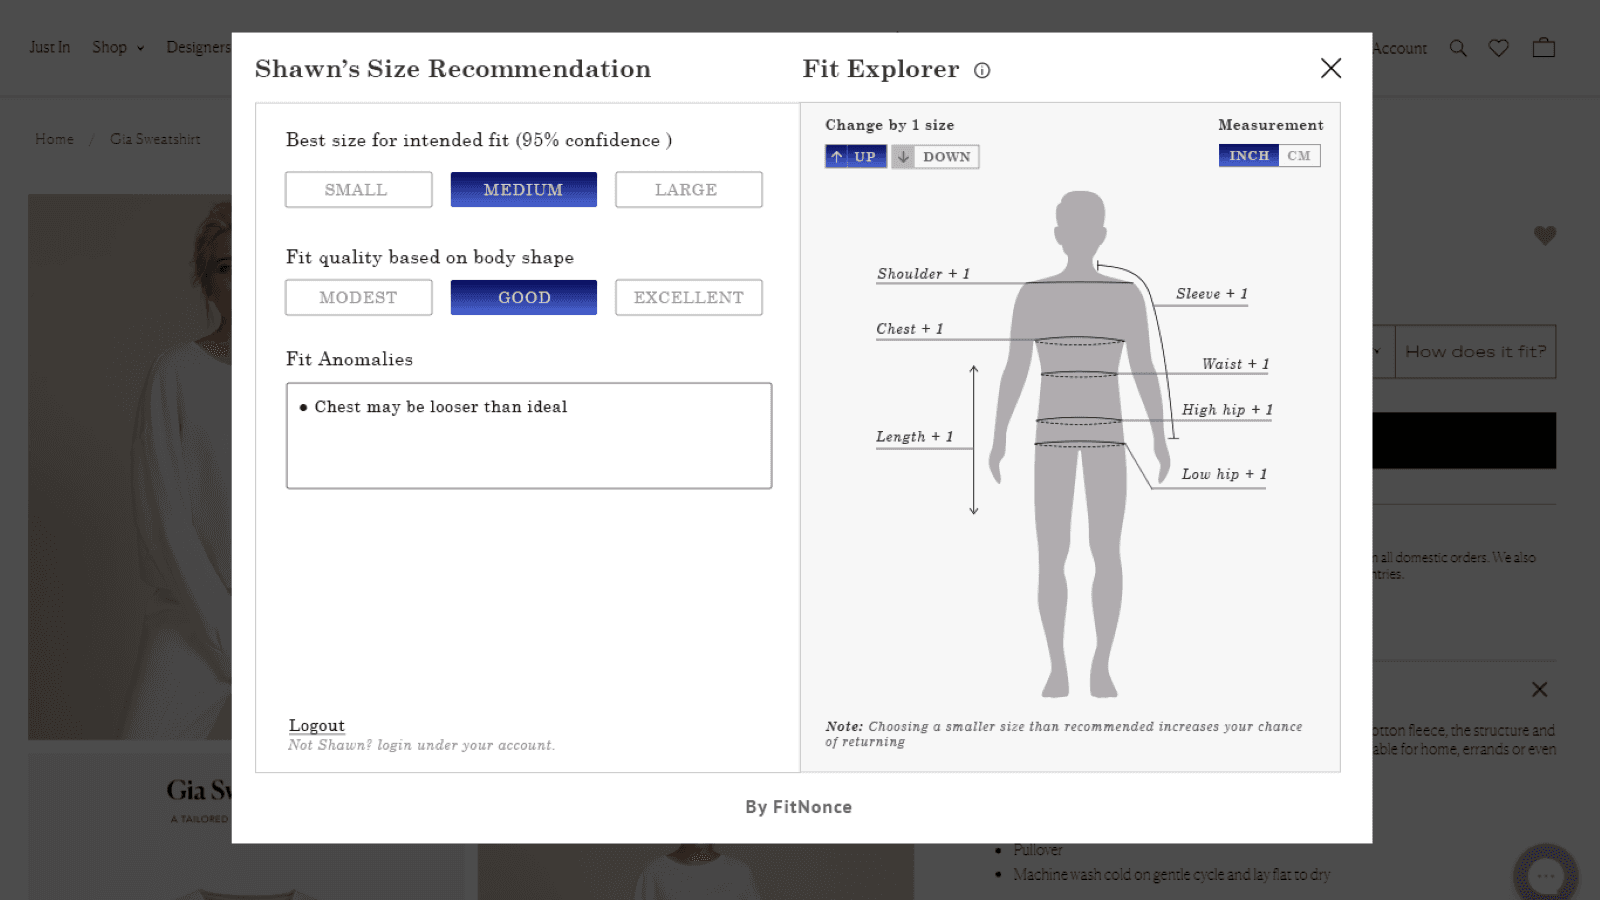The image size is (1600, 900).
Task: Expand the size selector dropdown arrow
Action: [x=1378, y=351]
